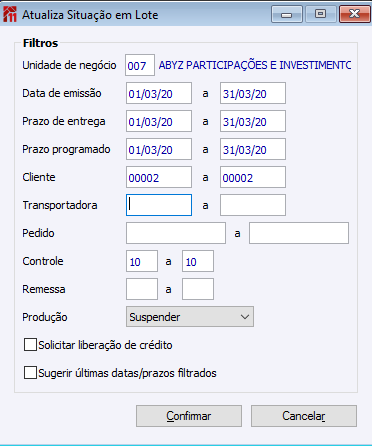Select the Pedido ending field
Viewport: 372px width, 446px height.
click(x=299, y=233)
